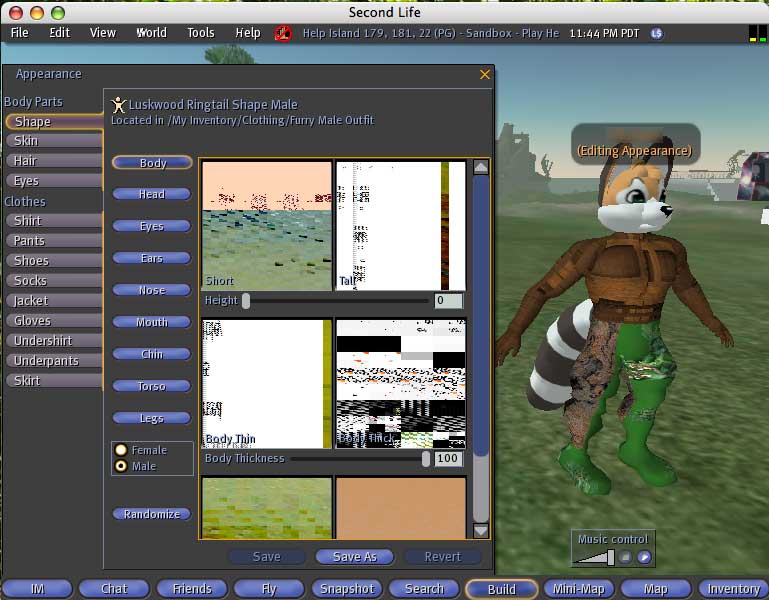Click the Eyes shape category button
This screenshot has height=600, width=769.
tap(152, 226)
